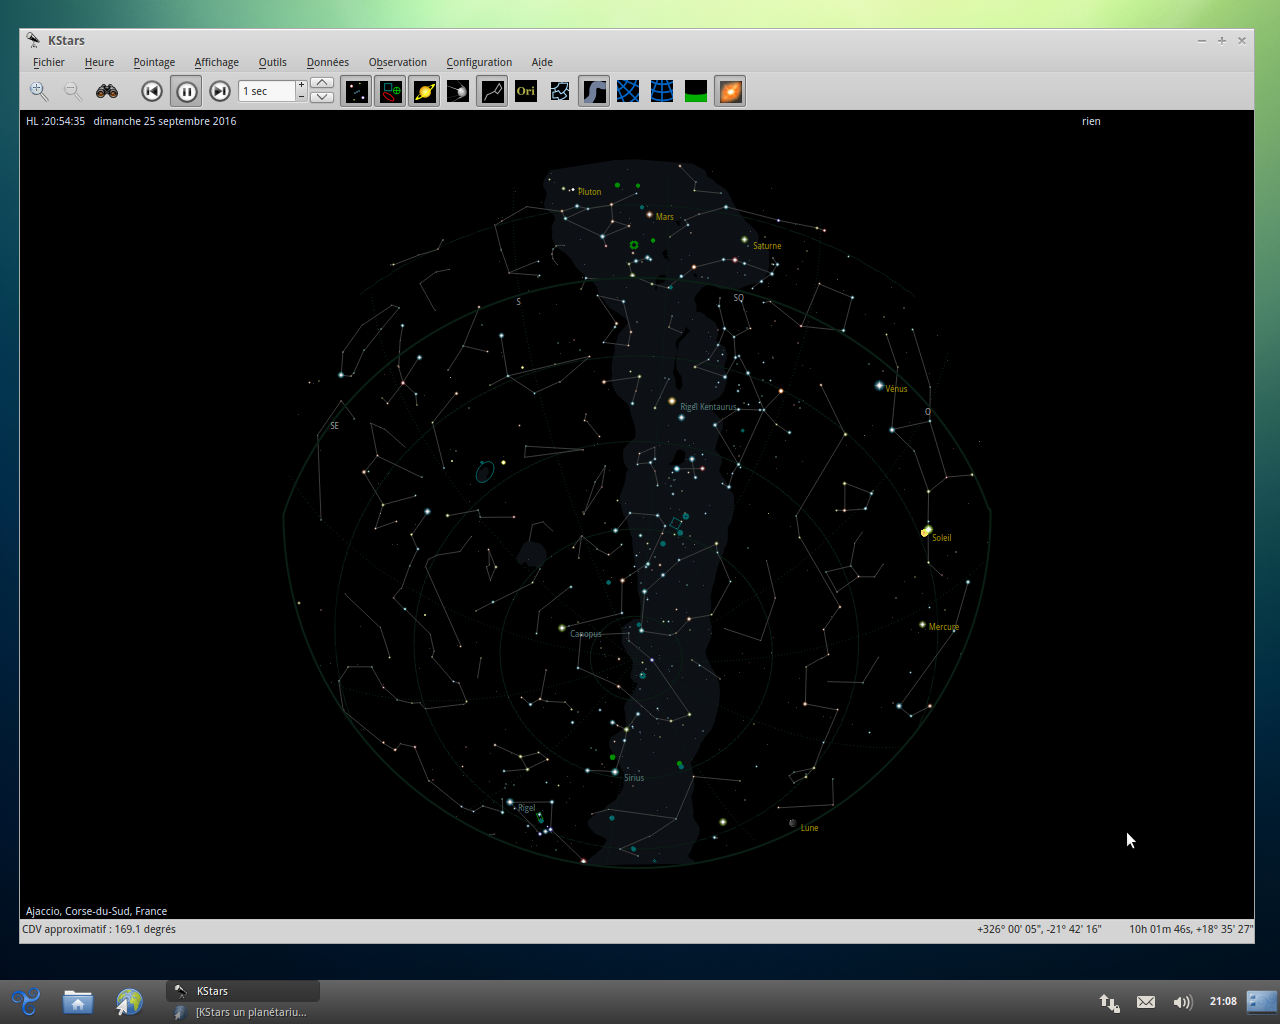Screen dimensions: 1280x1024
Task: Click the SO compass label on horizon
Action: pyautogui.click(x=739, y=298)
